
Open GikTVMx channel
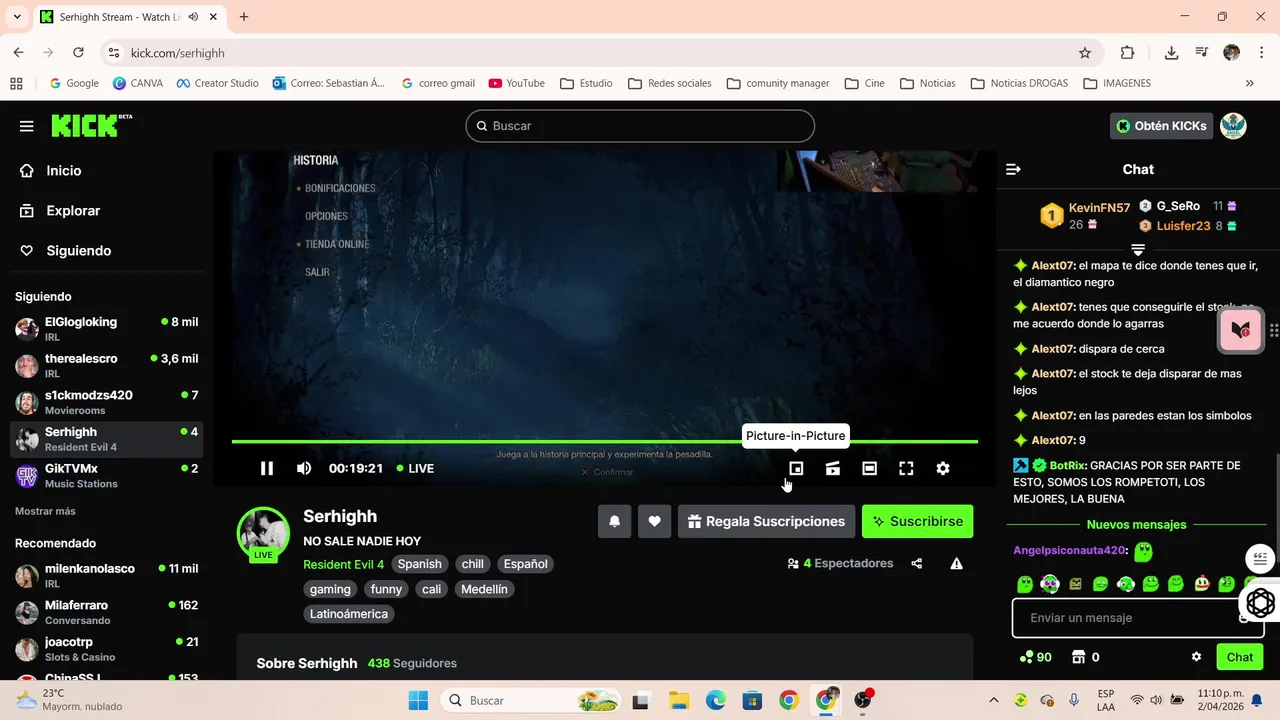tap(106, 475)
